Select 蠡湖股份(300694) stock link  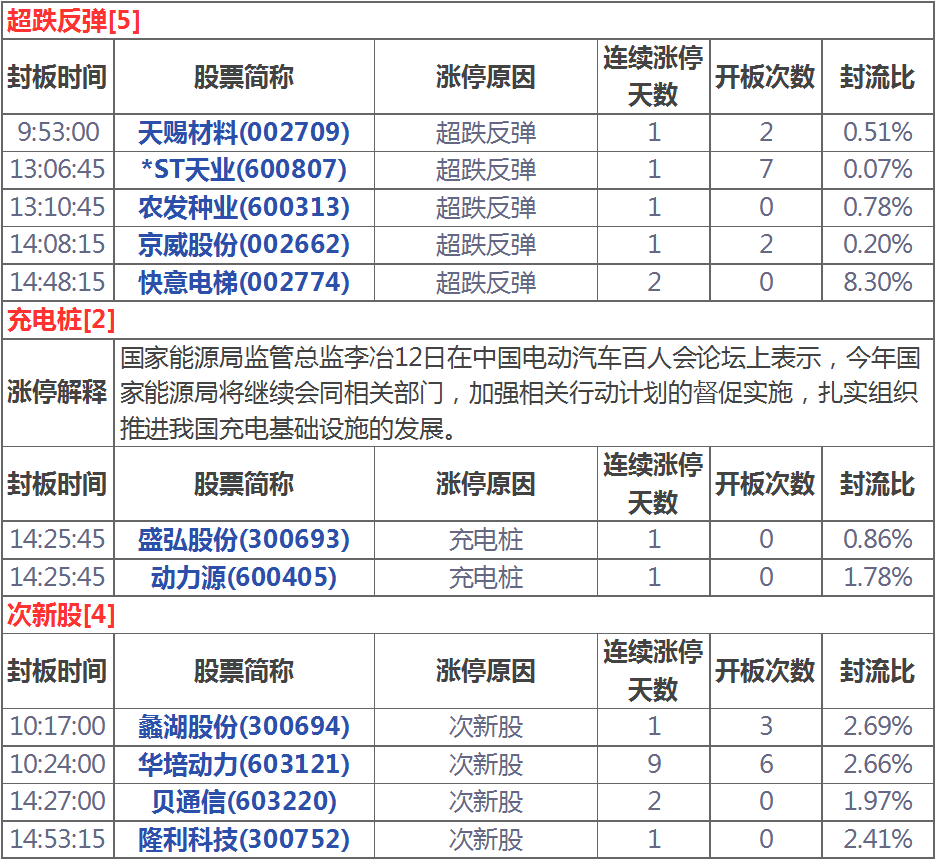tap(244, 726)
